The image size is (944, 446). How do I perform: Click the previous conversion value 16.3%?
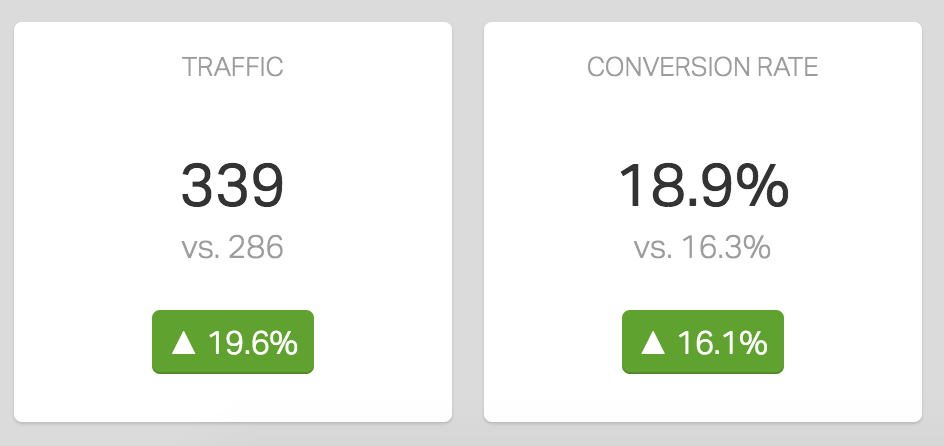(x=727, y=247)
